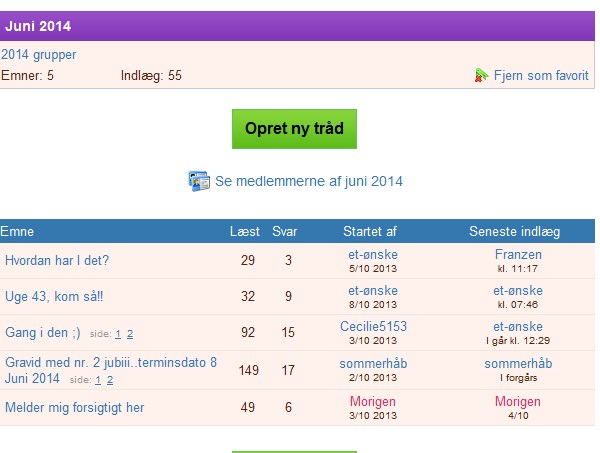Image resolution: width=600 pixels, height=453 pixels.
Task: Open thread Hvordan har I det?
Action: [x=57, y=261]
